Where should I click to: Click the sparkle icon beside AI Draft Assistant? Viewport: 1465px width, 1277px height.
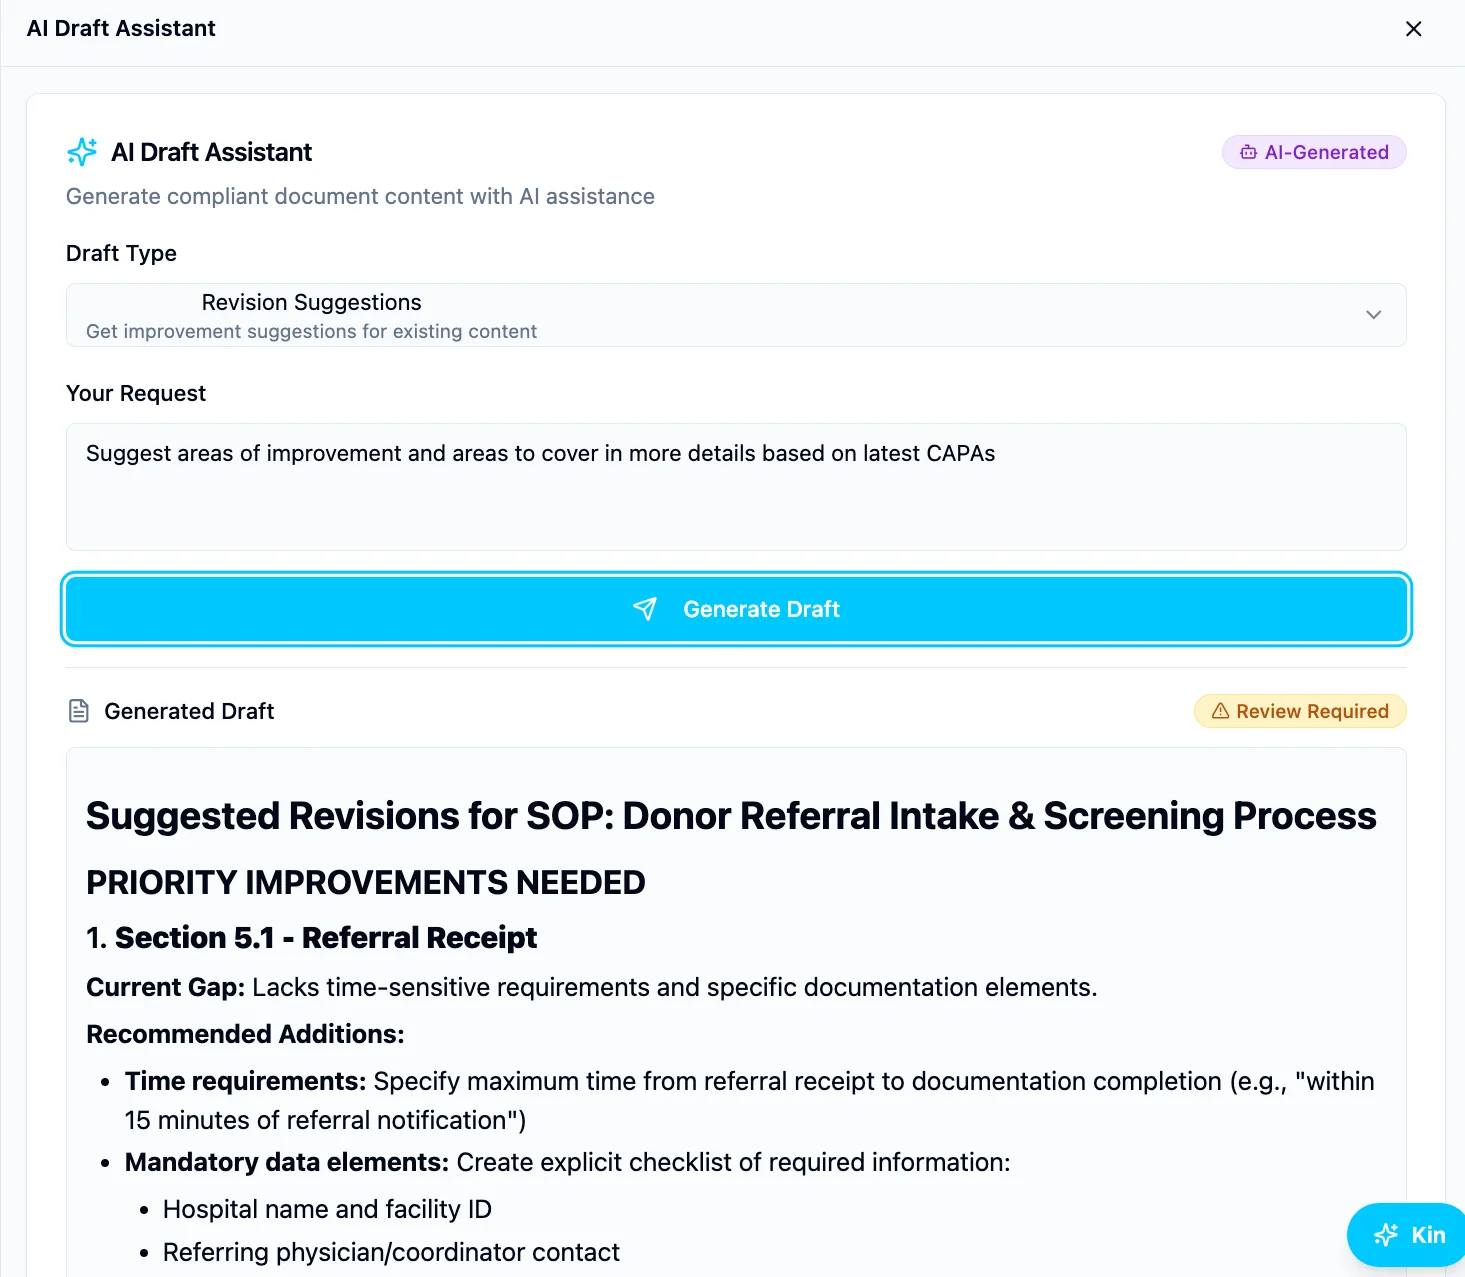82,152
